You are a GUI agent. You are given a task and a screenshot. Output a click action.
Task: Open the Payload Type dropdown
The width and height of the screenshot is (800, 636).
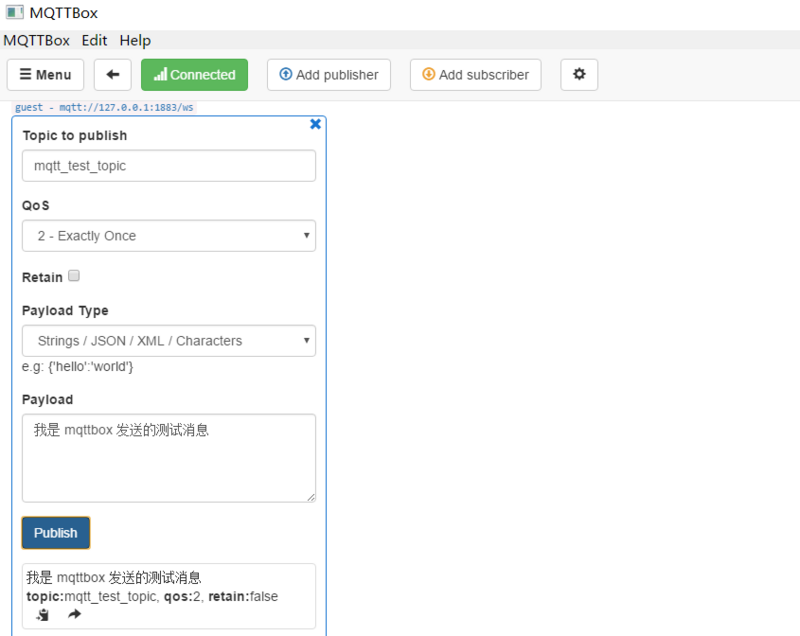[x=168, y=341]
